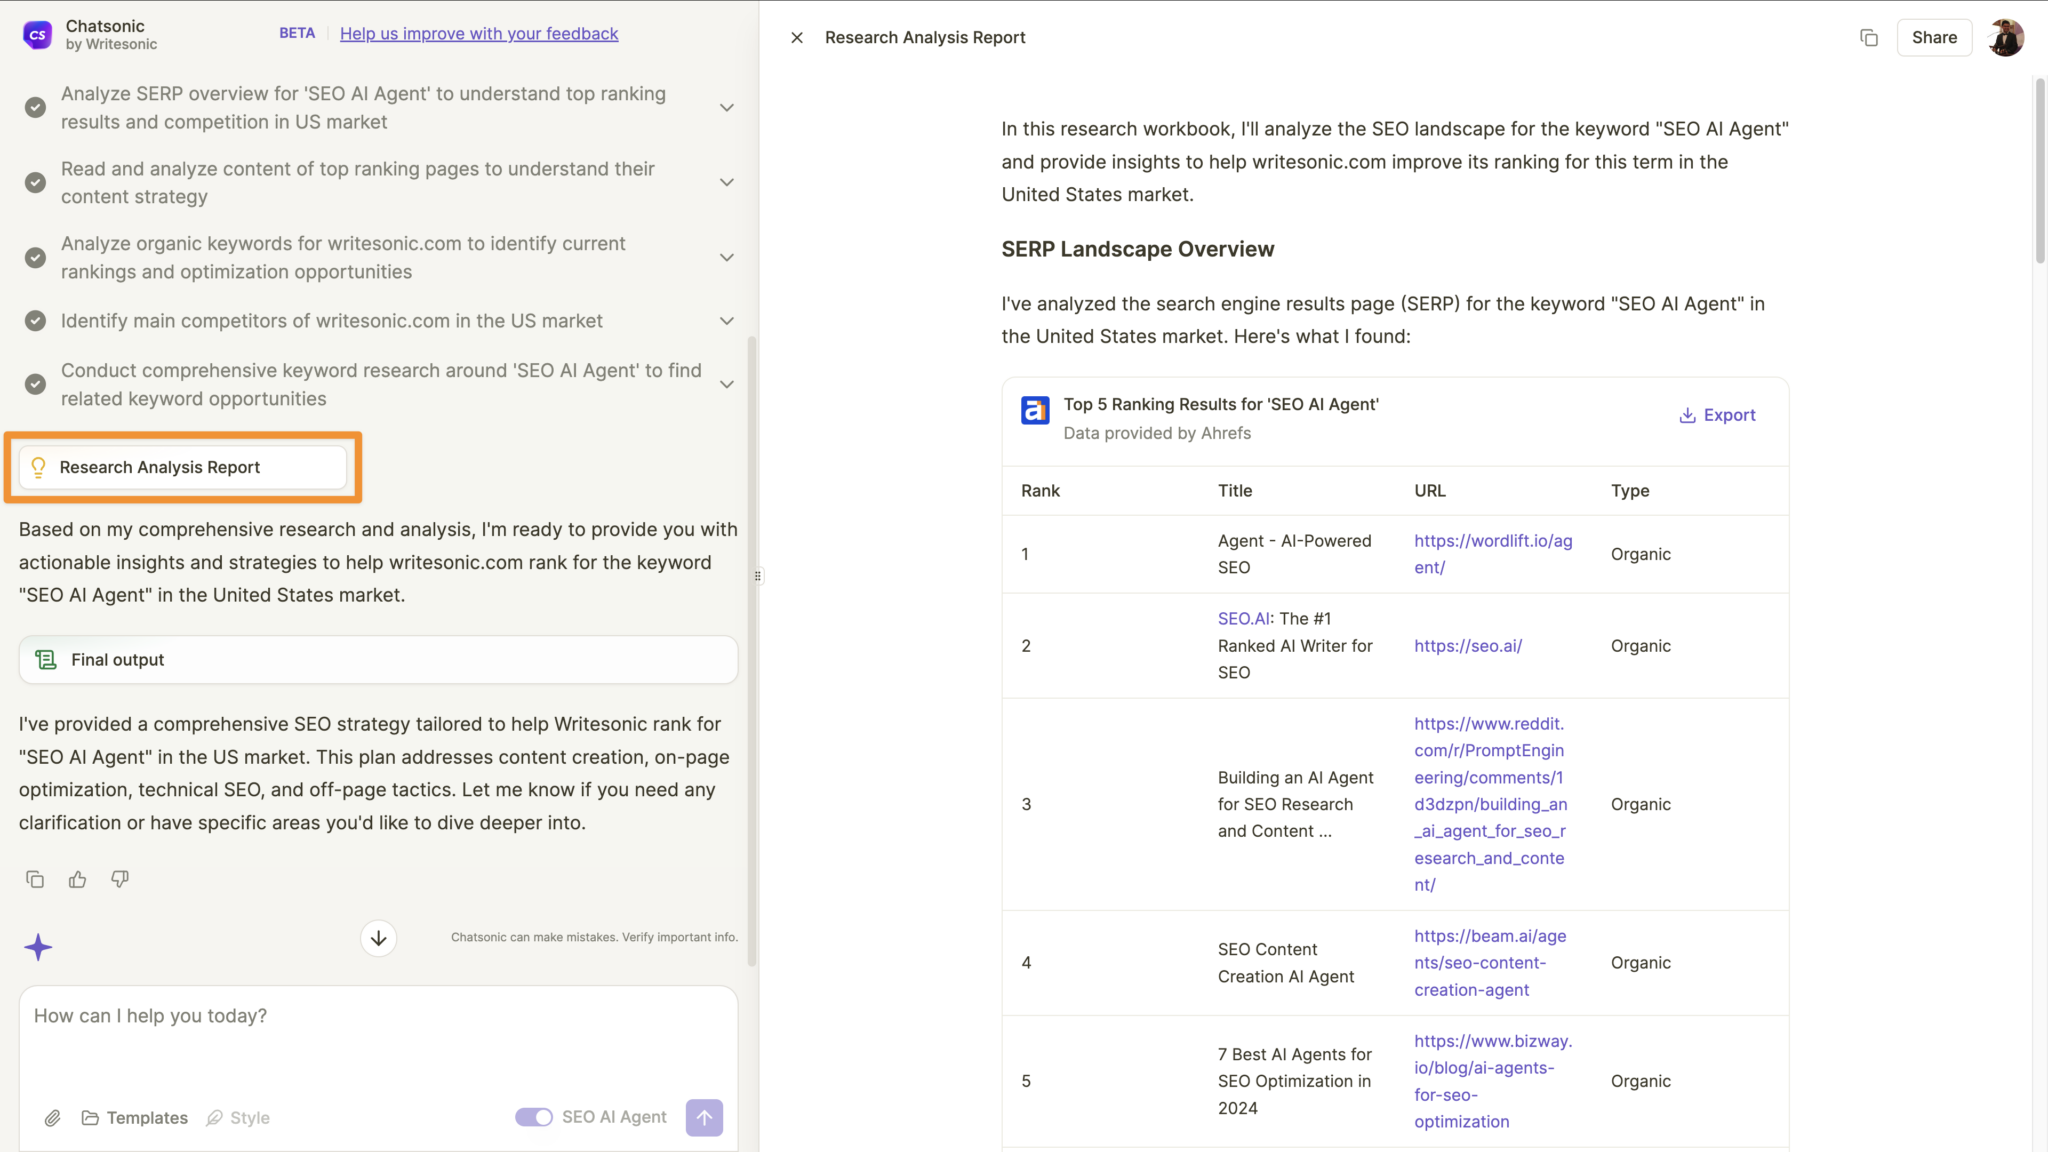This screenshot has height=1152, width=2048.
Task: Click the Ahrefs logo on the results card
Action: 1034,410
